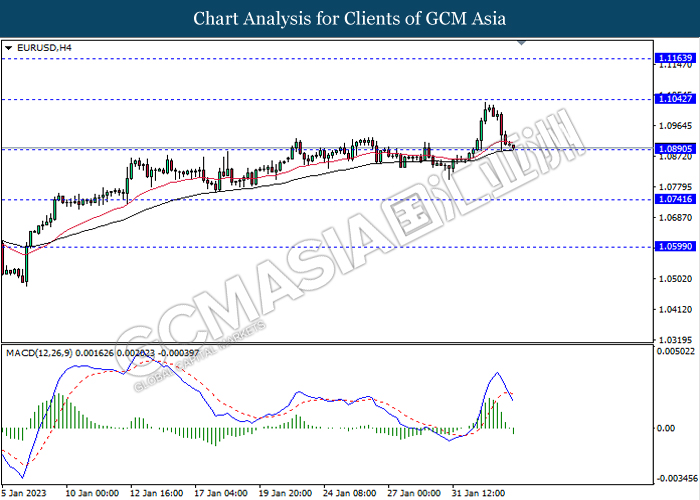Click the 17 Jan 04:00 time label
This screenshot has height=500, width=700.
coord(221,493)
